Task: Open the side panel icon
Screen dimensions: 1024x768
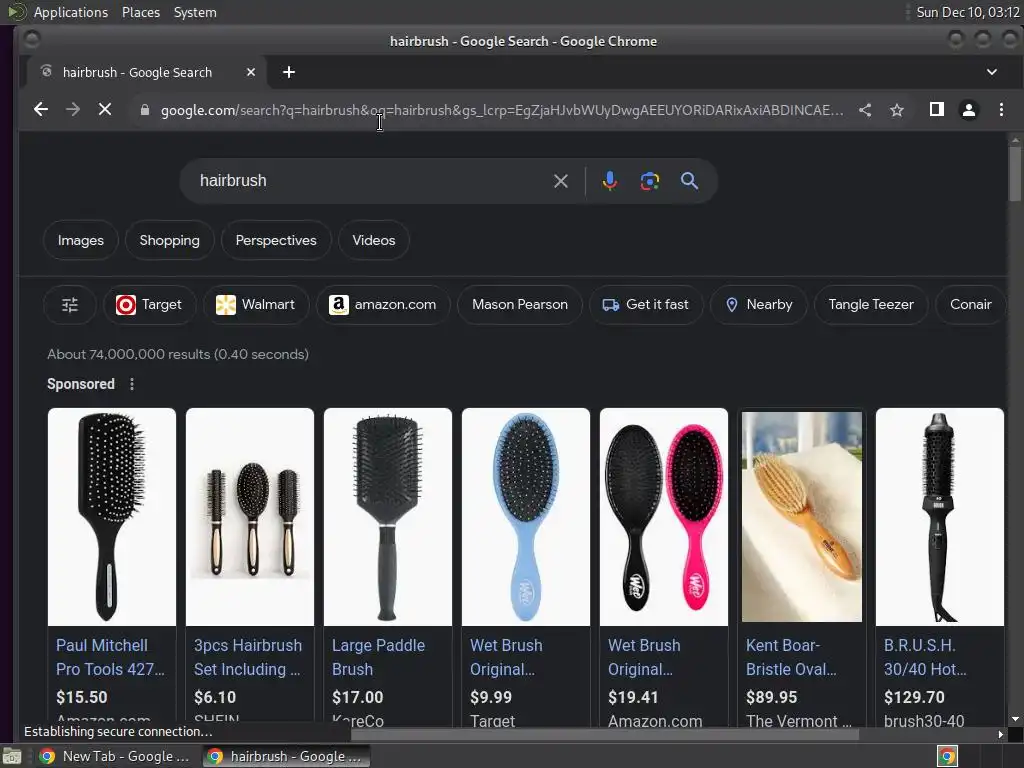Action: (936, 110)
